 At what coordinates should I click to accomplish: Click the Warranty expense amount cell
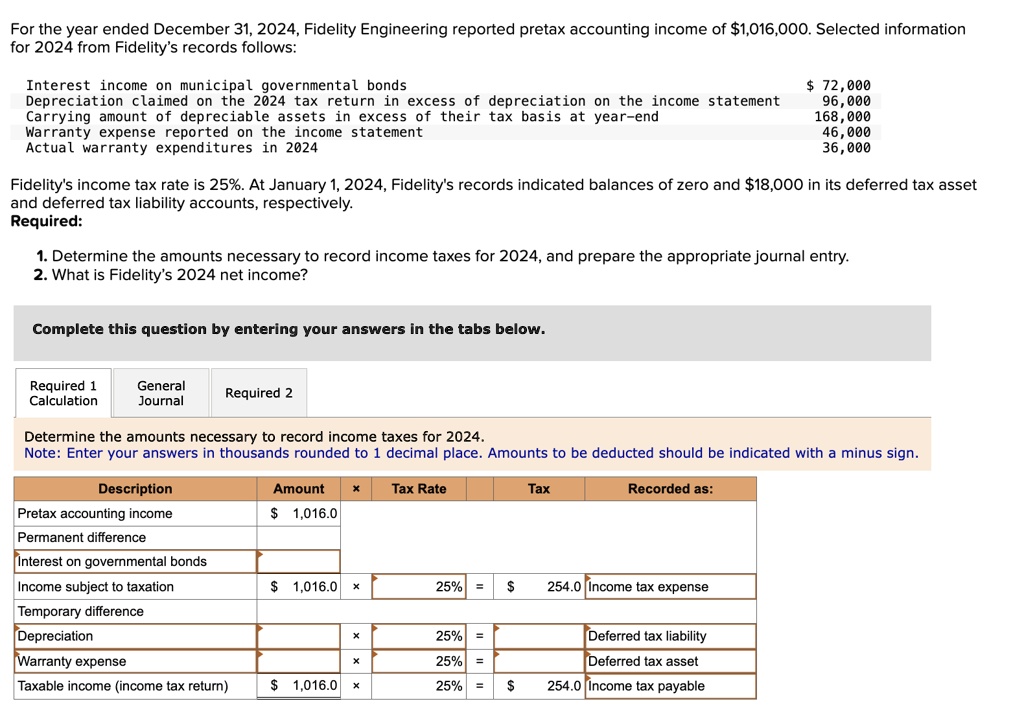tap(299, 661)
